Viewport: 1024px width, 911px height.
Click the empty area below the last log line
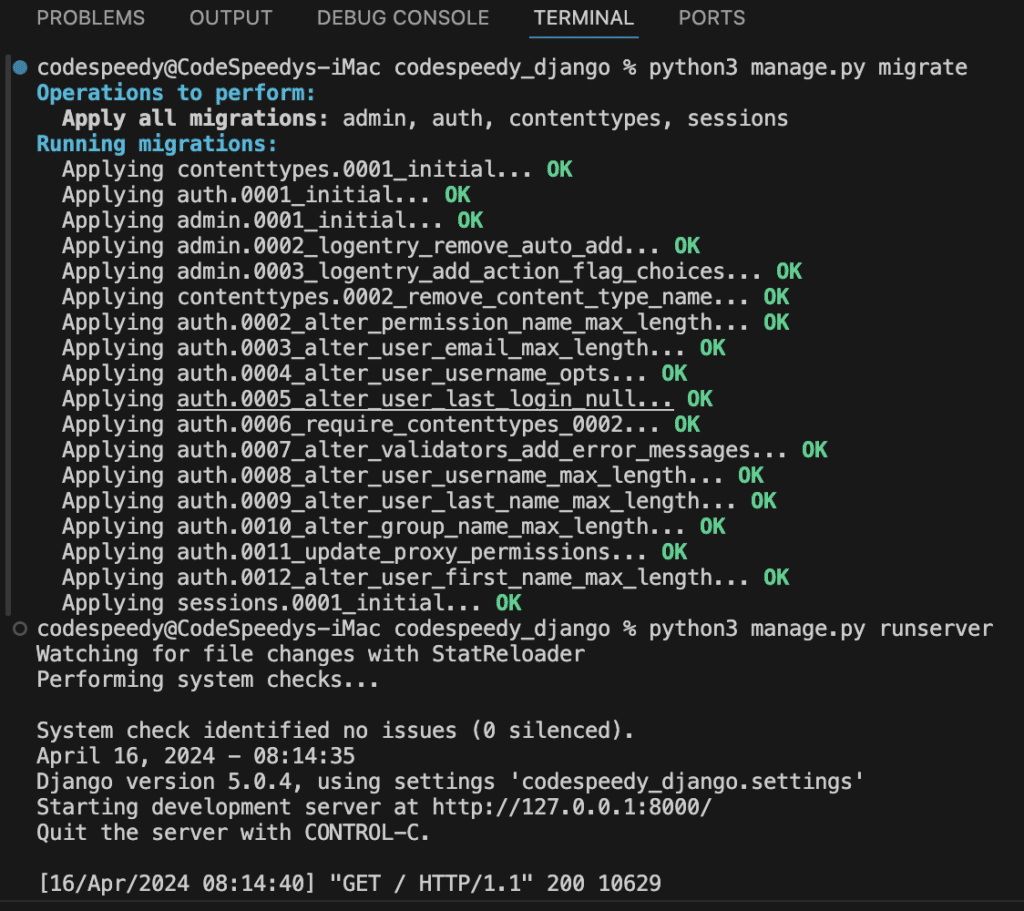500,905
